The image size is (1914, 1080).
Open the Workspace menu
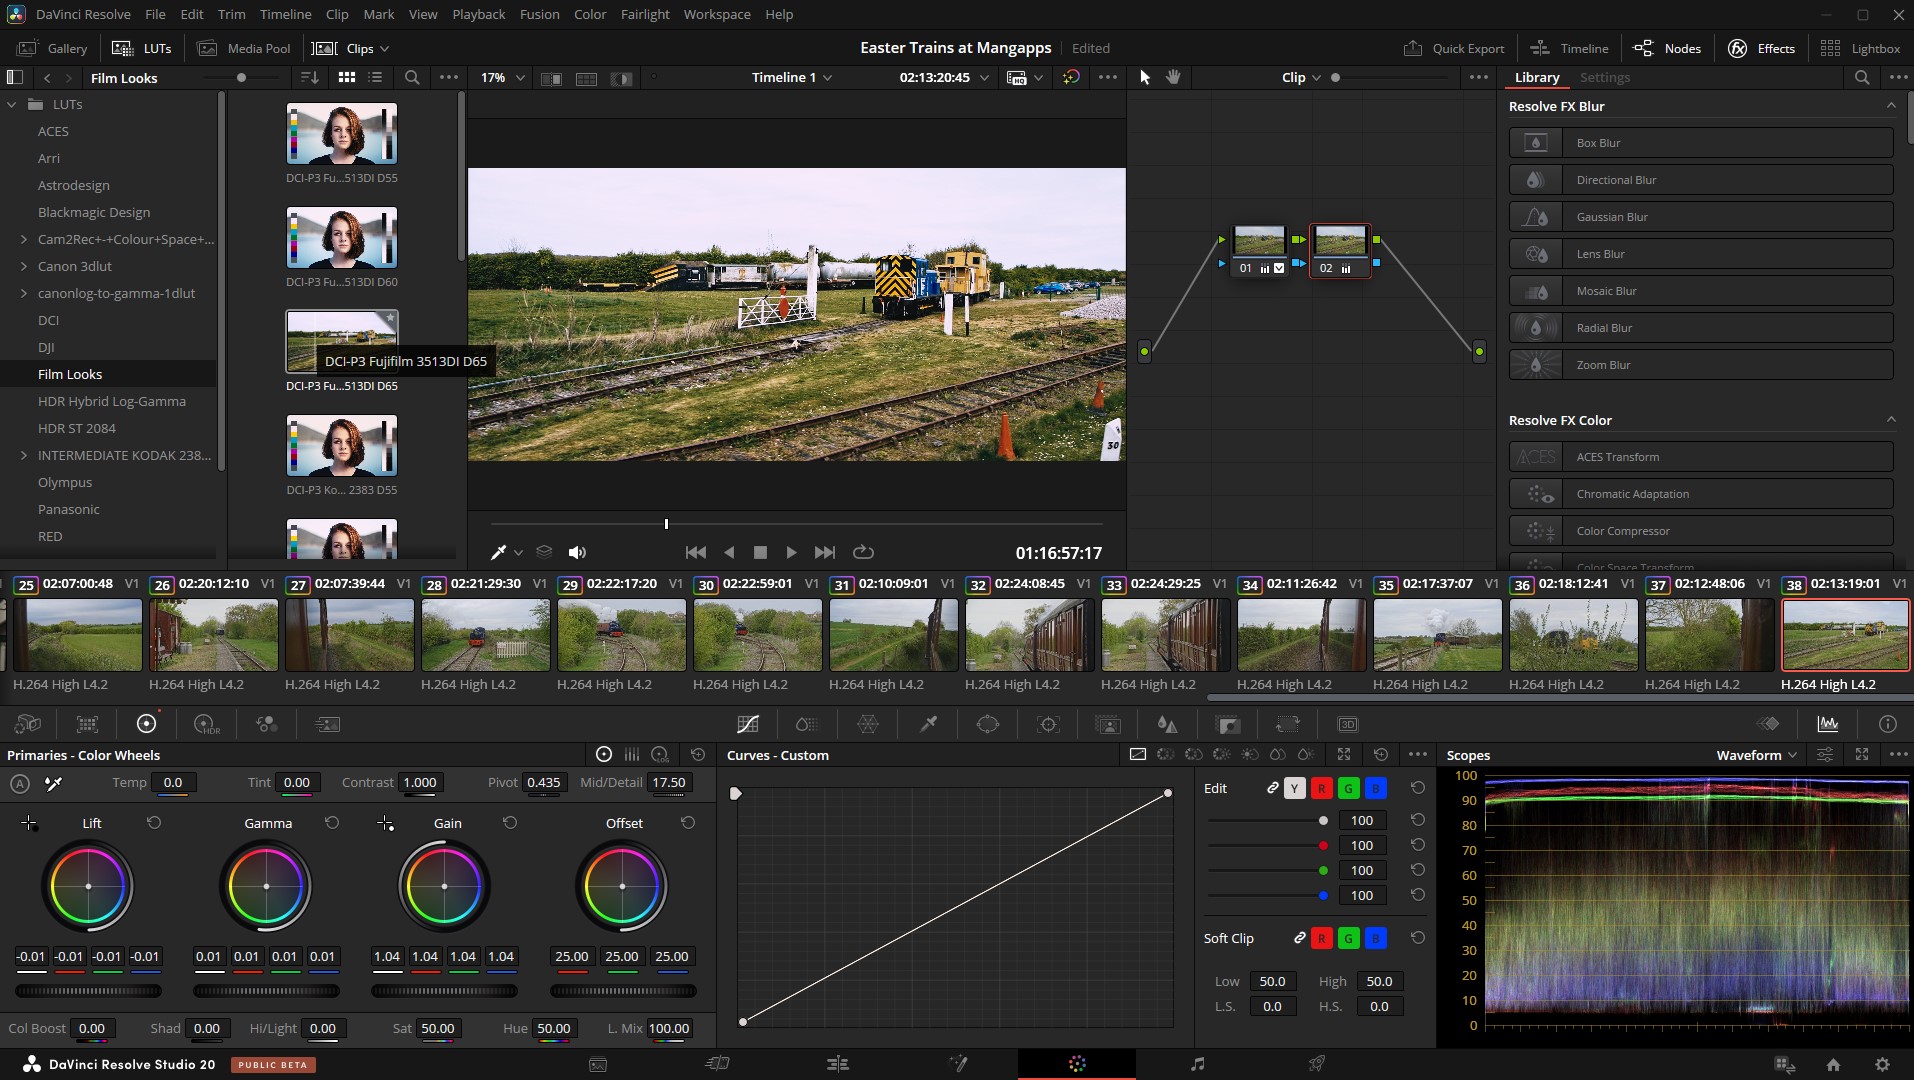(x=717, y=14)
